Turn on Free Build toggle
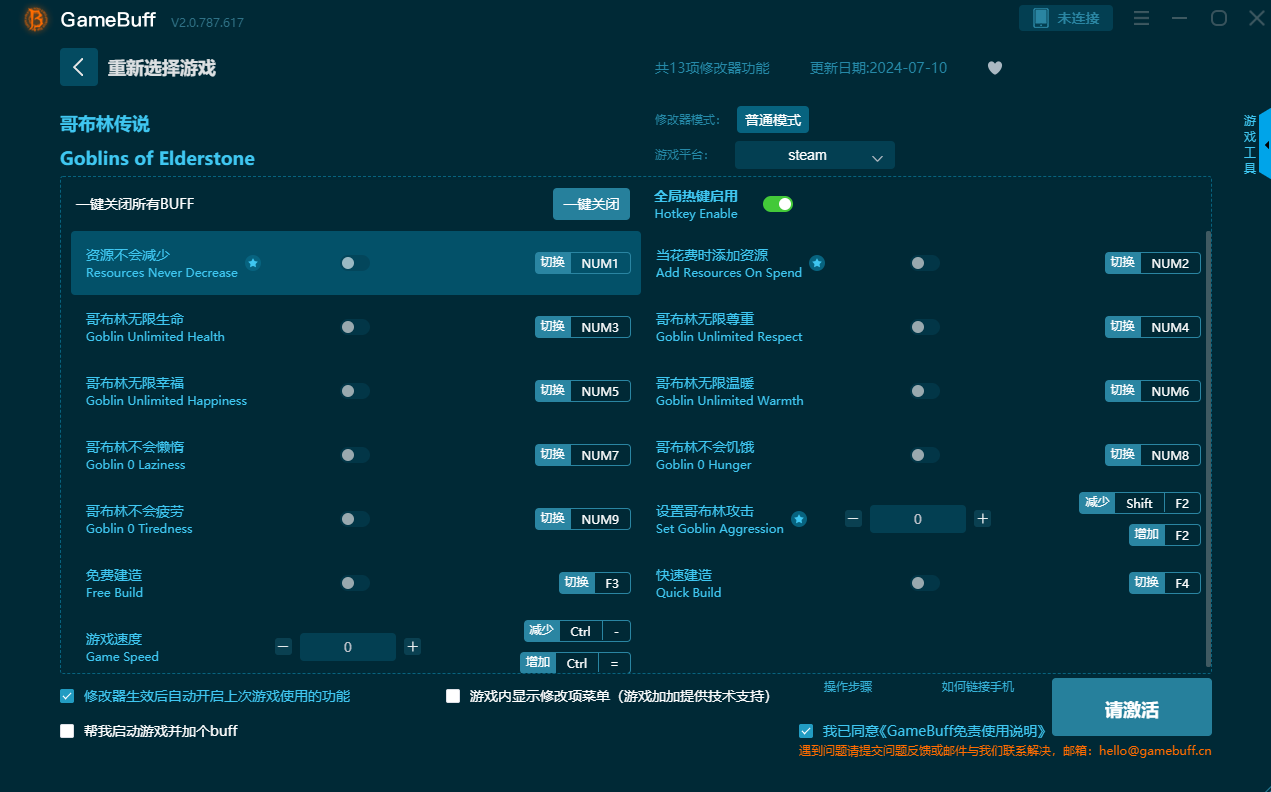The width and height of the screenshot is (1271, 792). pos(354,583)
